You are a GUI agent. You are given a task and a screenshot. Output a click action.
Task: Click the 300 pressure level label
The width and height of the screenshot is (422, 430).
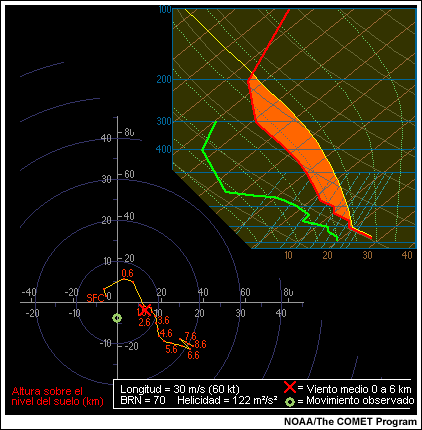(x=164, y=121)
